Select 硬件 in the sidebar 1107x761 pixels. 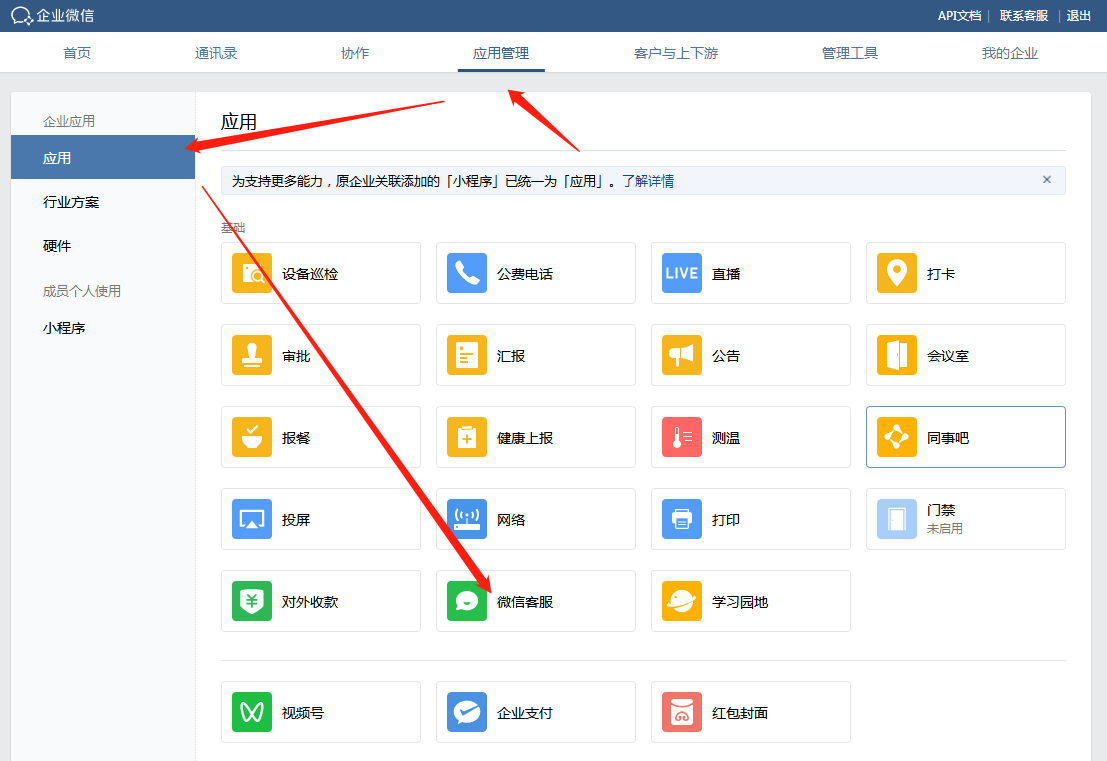[56, 246]
